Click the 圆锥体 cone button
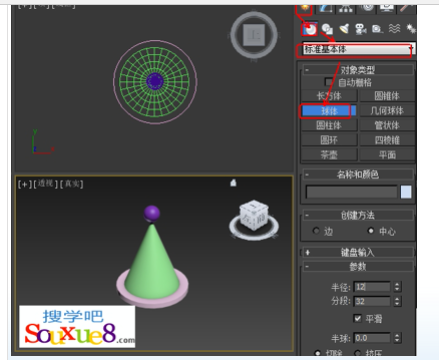The height and width of the screenshot is (360, 439). [x=387, y=96]
